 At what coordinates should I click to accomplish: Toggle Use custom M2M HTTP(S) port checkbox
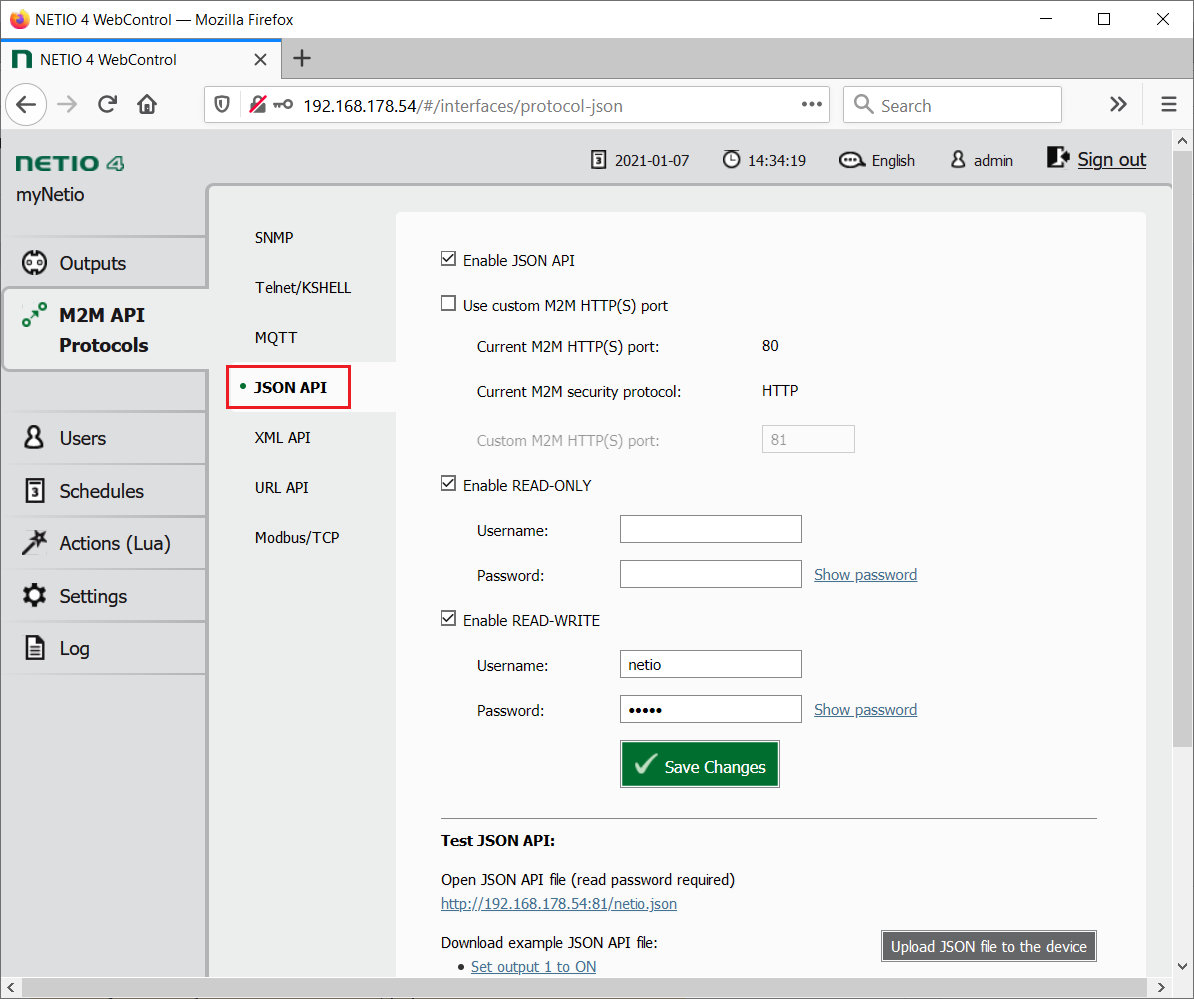(x=449, y=304)
